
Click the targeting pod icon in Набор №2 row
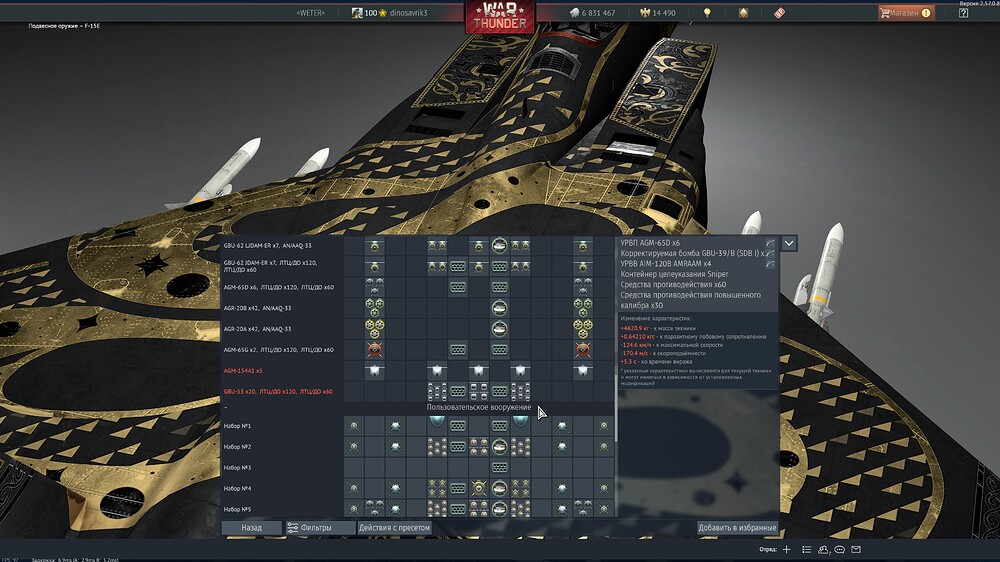point(499,447)
